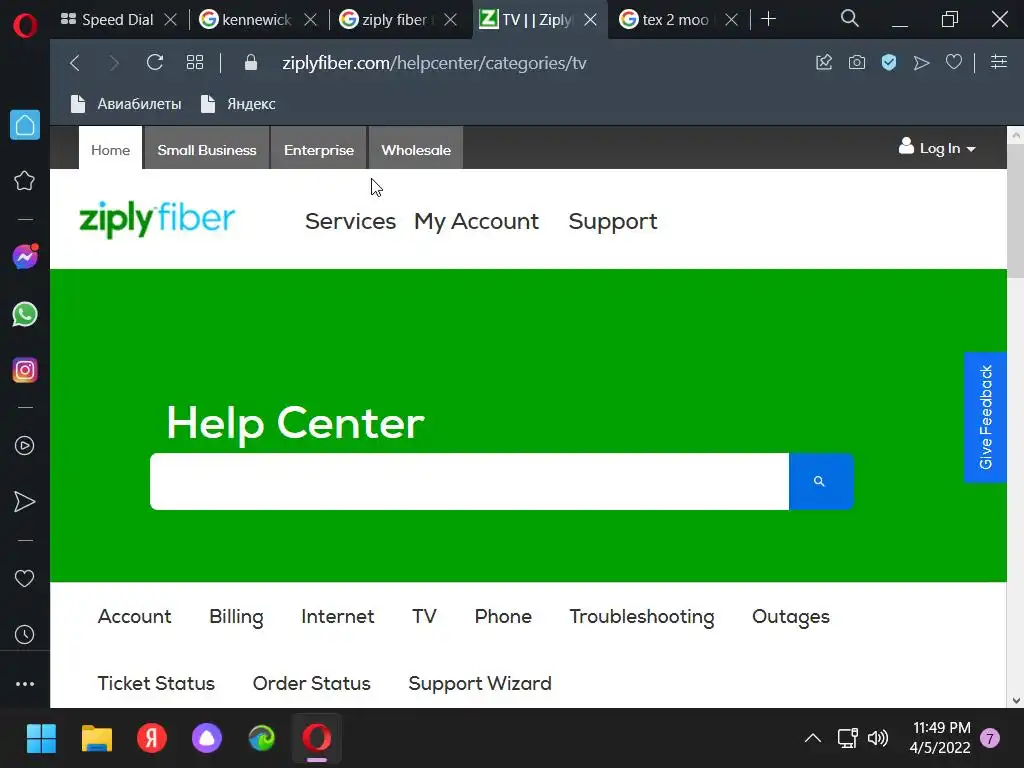Viewport: 1024px width, 768px height.
Task: Close the Speed Dial tab
Action: tap(170, 20)
